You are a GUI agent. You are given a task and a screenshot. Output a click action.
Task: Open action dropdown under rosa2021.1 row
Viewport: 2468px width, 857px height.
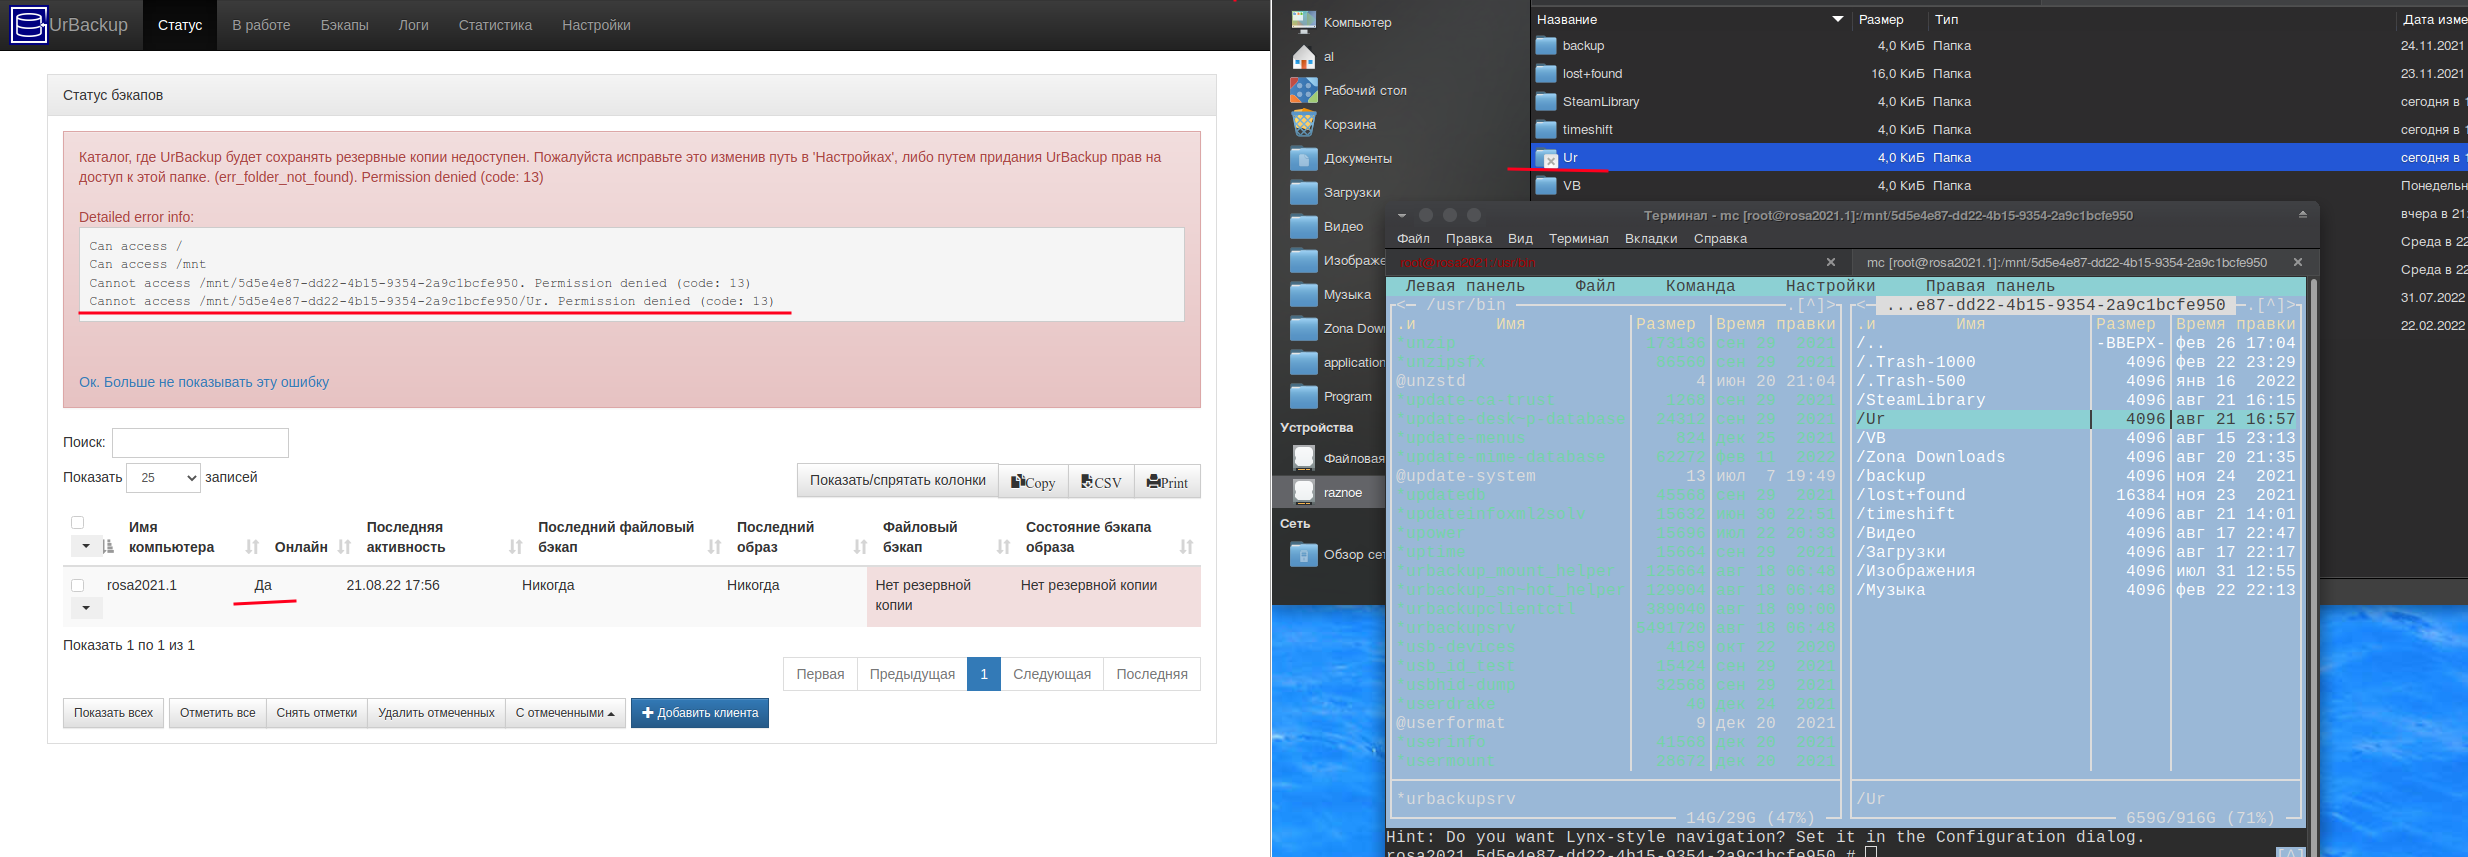(85, 608)
